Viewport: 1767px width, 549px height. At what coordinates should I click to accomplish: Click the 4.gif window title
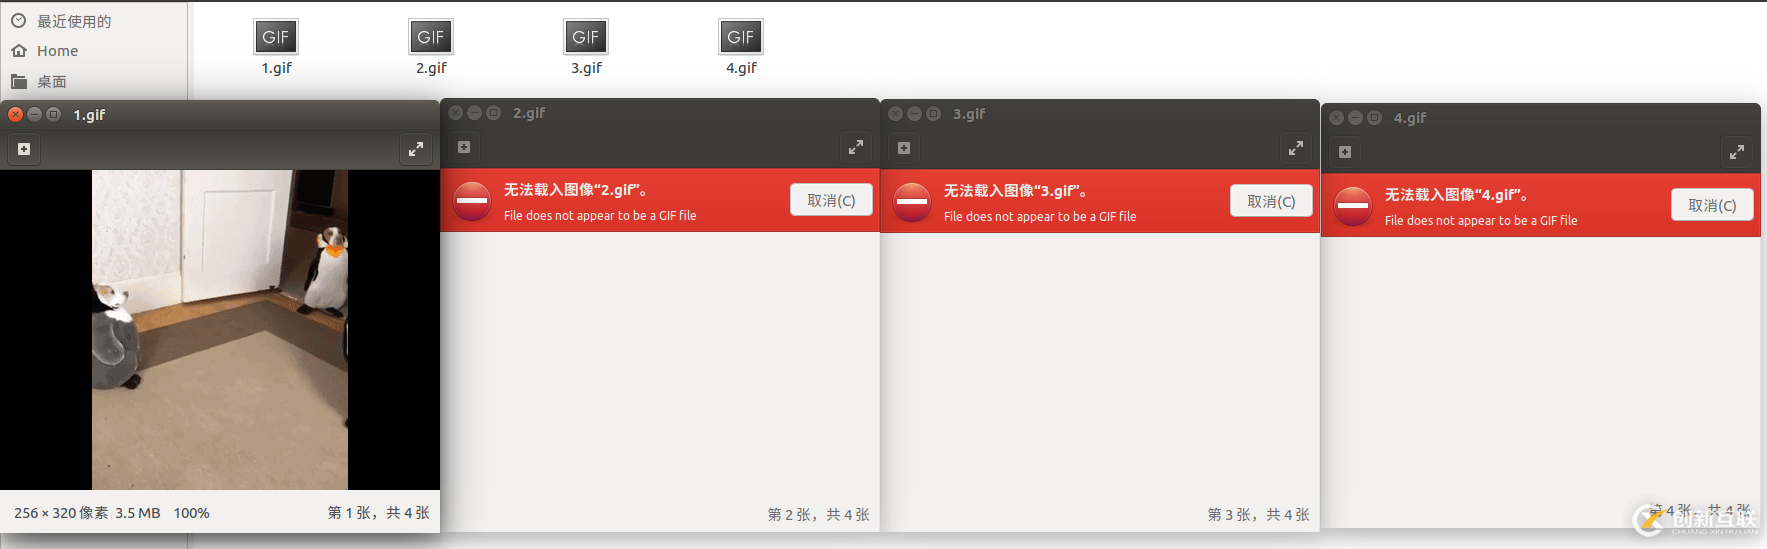[1410, 118]
